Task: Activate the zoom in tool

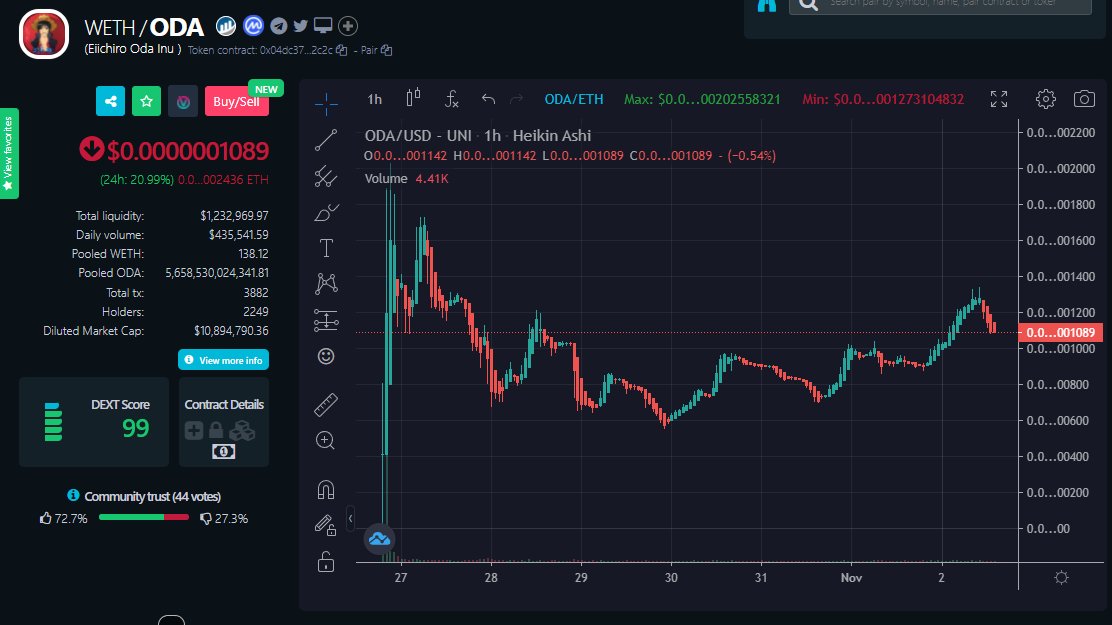Action: point(326,441)
